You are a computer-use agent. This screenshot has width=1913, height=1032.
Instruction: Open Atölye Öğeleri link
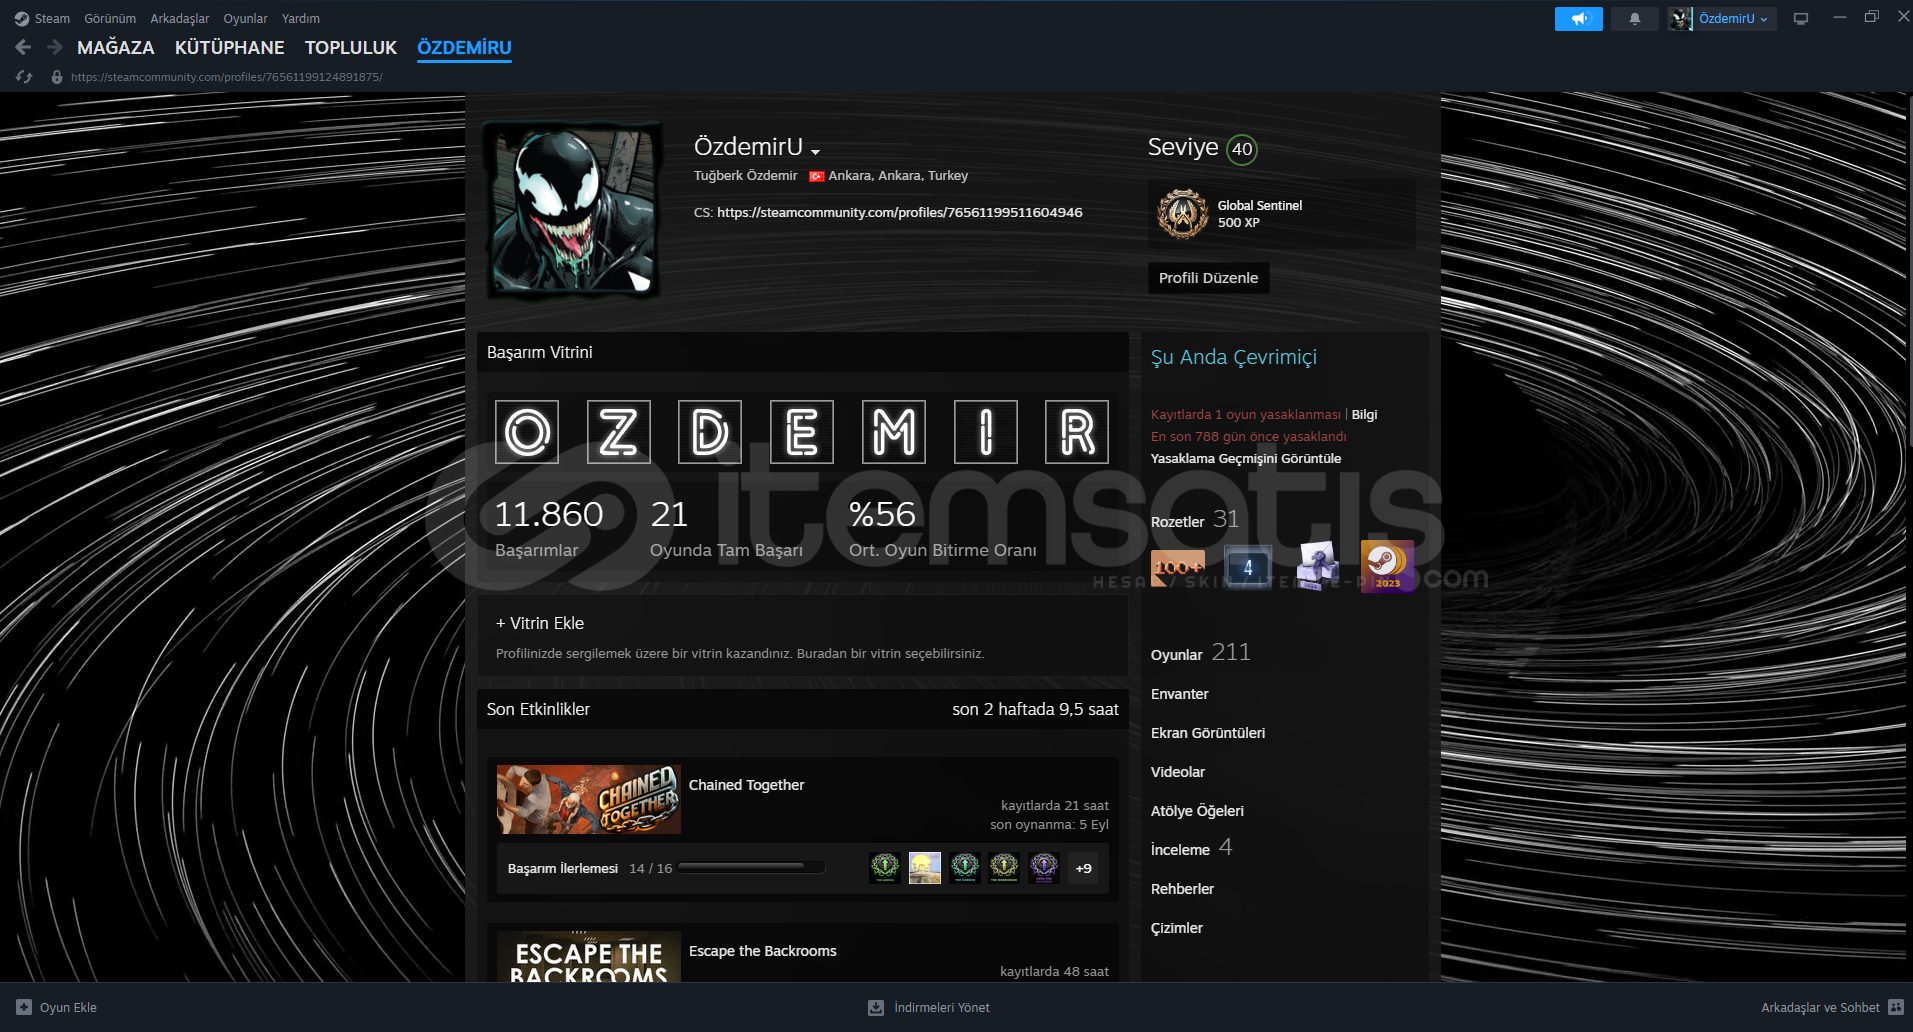tap(1197, 811)
